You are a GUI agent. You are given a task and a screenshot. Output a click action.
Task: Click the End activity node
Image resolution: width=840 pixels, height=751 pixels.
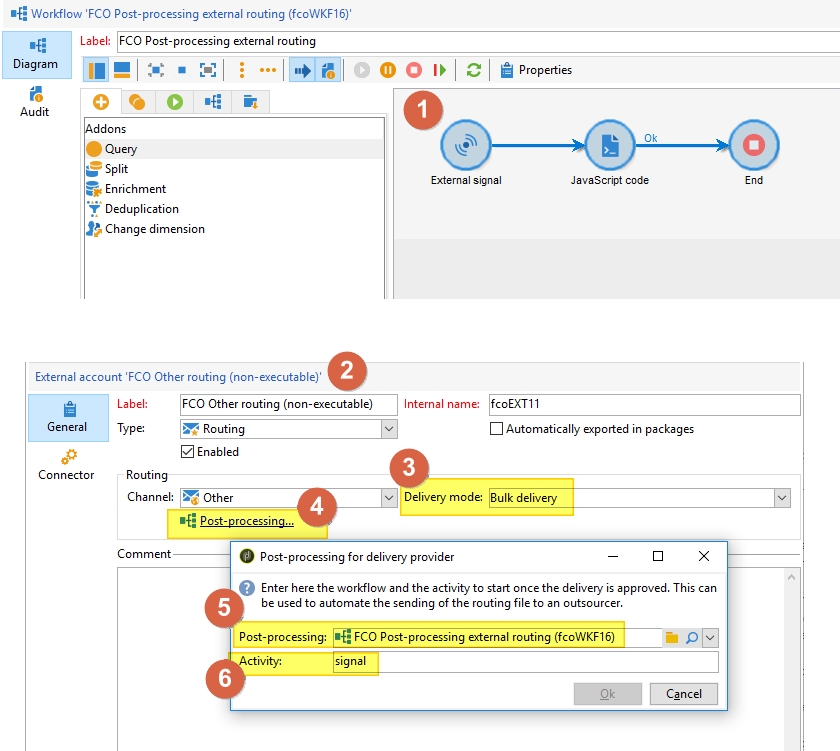(x=753, y=146)
